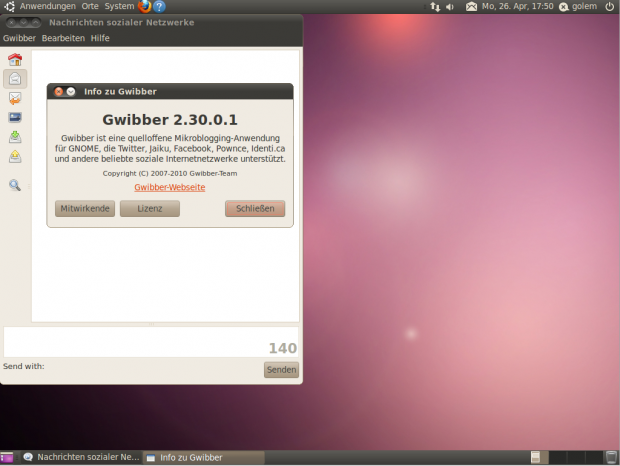This screenshot has height=466, width=620.
Task: Open the Help launcher in top panel
Action: [x=159, y=6]
